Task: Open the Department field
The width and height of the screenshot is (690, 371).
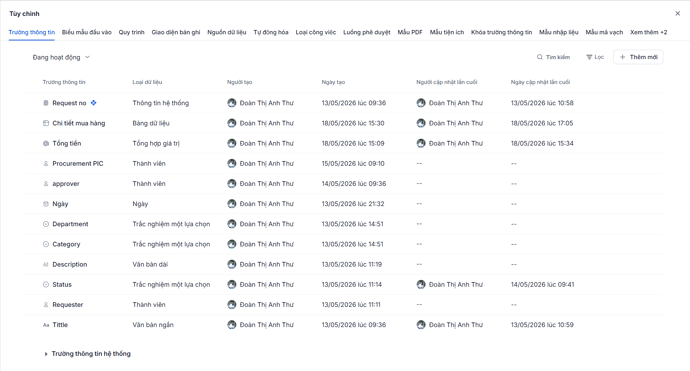Action: (x=70, y=224)
